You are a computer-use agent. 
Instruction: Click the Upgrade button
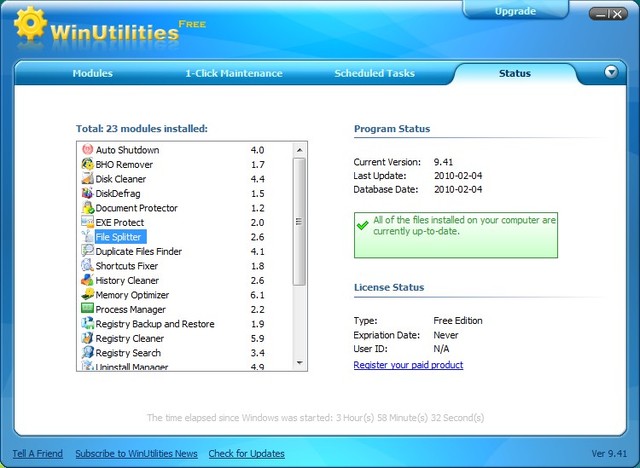[x=516, y=11]
